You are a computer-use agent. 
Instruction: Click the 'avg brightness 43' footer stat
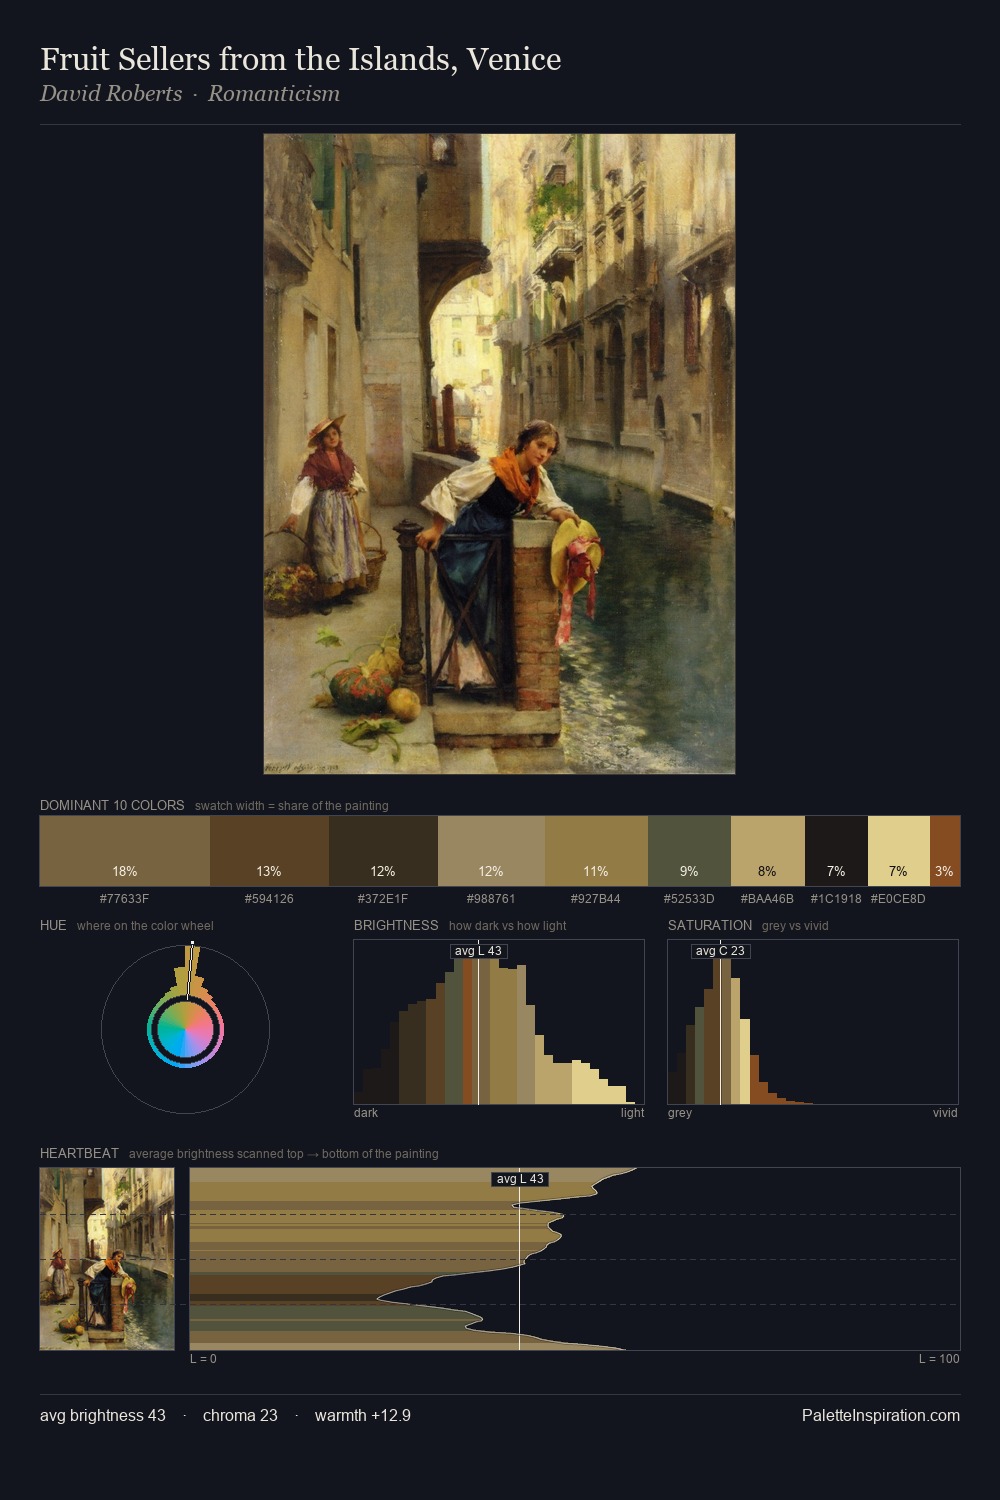[103, 1415]
